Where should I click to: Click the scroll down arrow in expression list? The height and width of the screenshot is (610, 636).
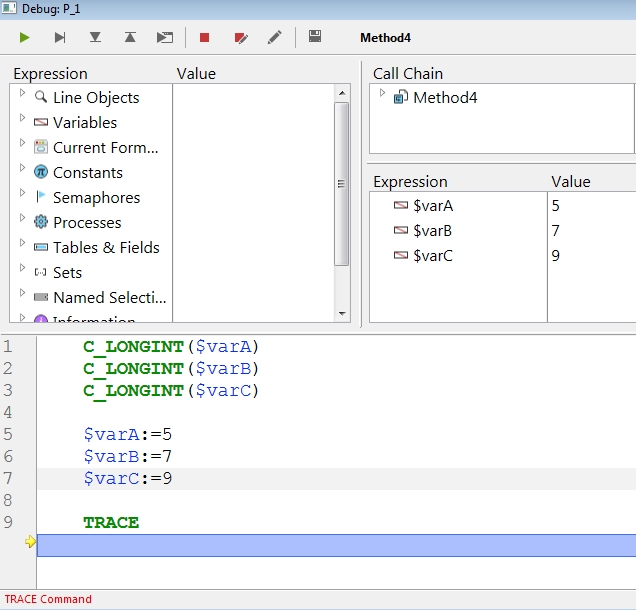point(341,312)
